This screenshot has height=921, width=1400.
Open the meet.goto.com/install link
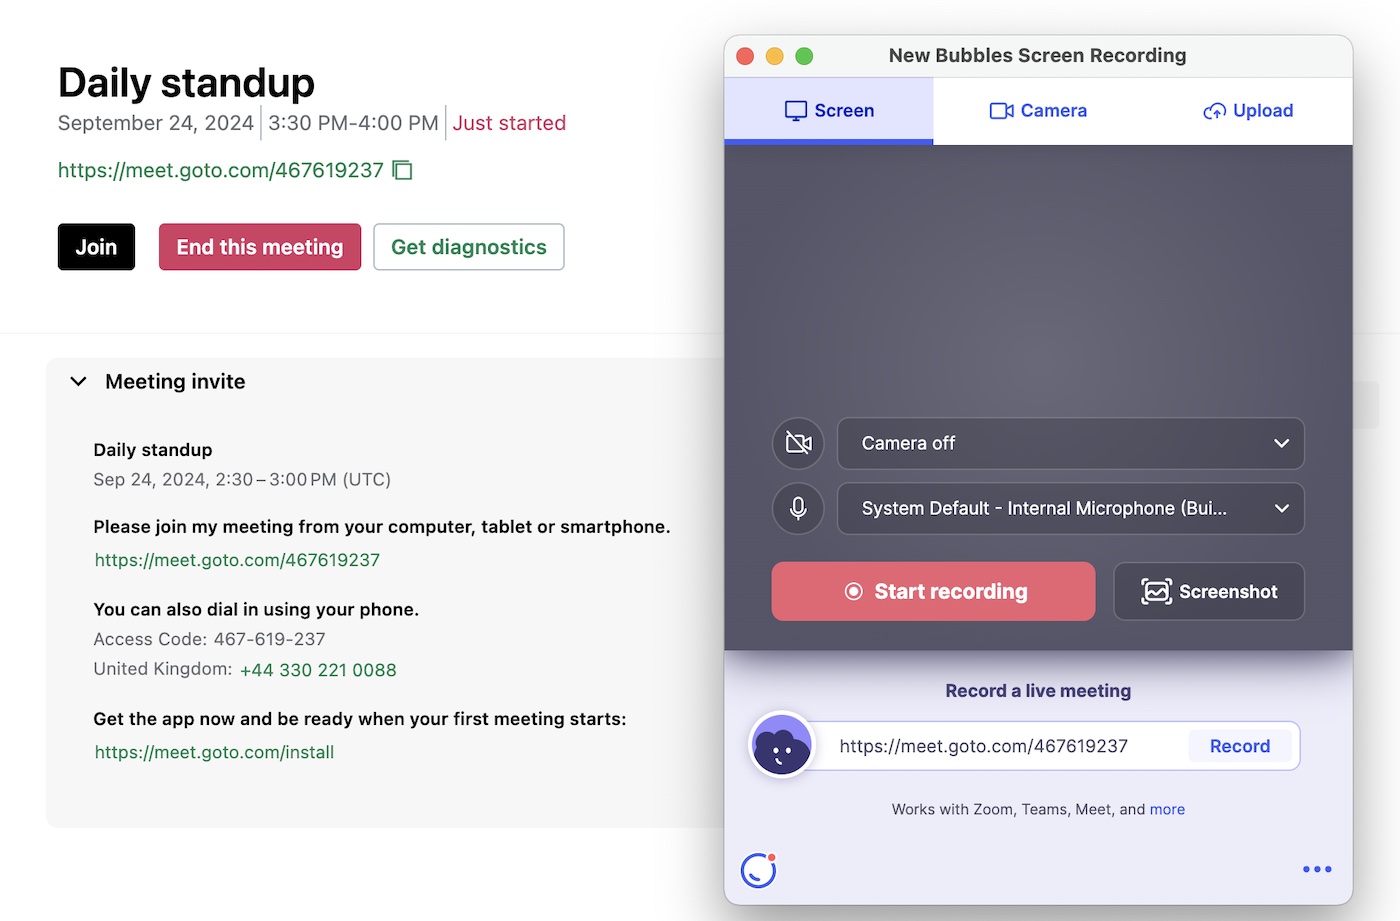point(214,752)
